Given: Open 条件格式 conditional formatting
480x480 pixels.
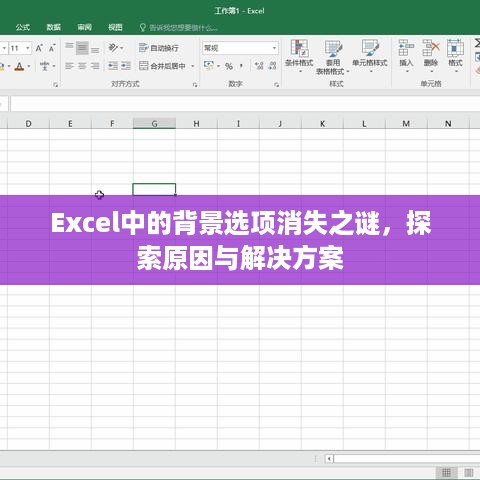Looking at the screenshot, I should [299, 56].
